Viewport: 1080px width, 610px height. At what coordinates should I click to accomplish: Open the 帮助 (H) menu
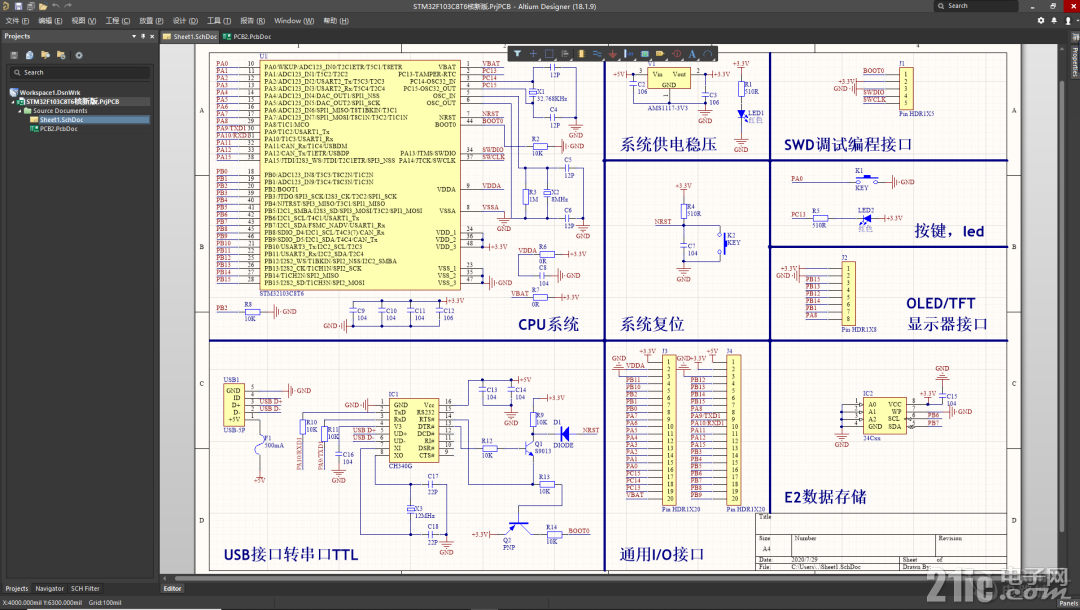coord(336,21)
